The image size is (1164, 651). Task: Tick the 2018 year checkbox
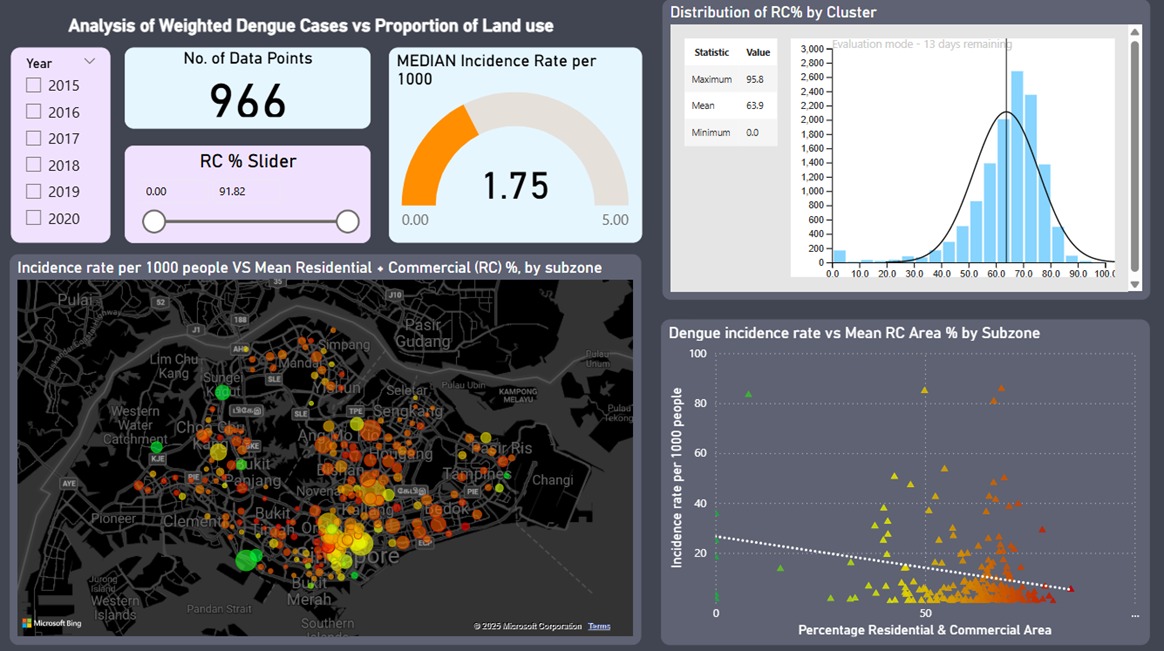(x=33, y=165)
